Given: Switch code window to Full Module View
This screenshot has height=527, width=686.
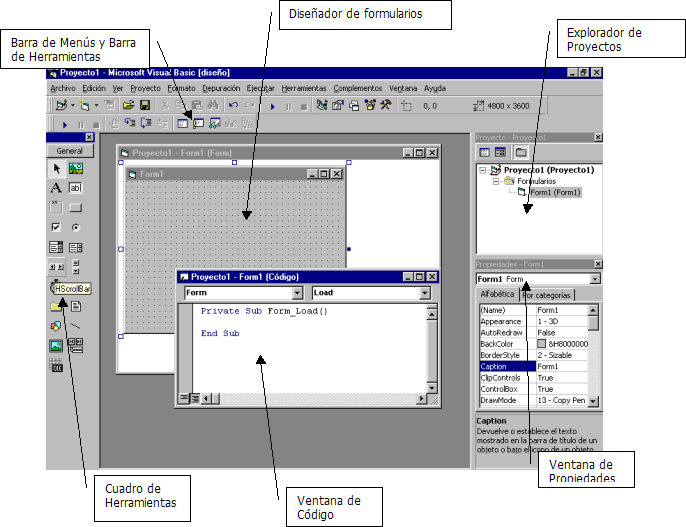Looking at the screenshot, I should [x=195, y=398].
